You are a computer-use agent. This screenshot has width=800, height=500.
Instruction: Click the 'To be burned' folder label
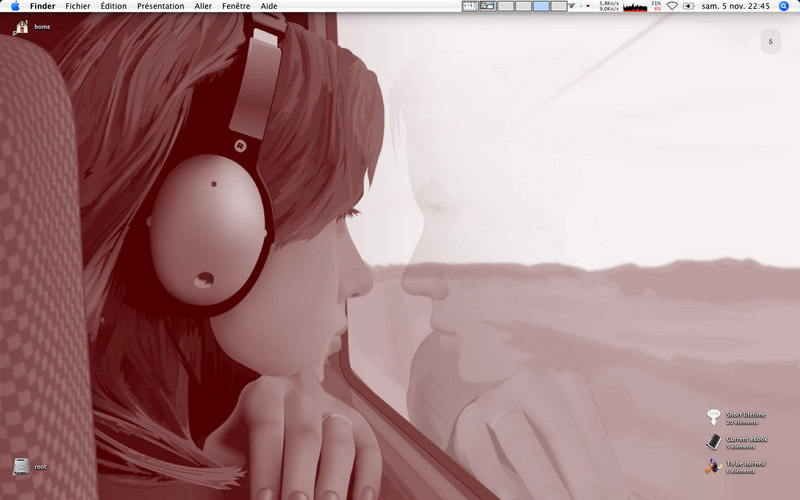[746, 464]
